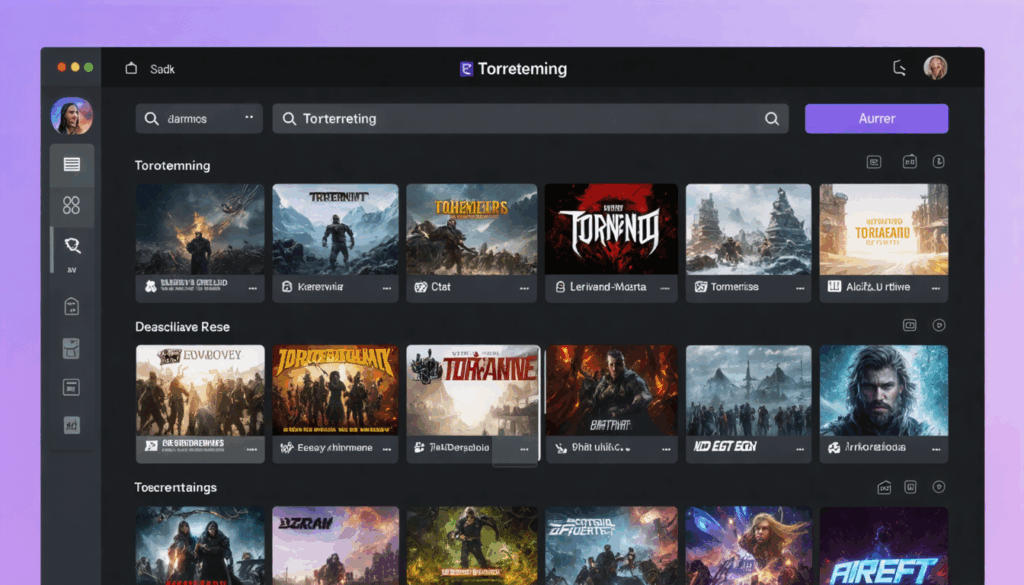The height and width of the screenshot is (585, 1024).
Task: Click the store bag icon in sidebar
Action: (x=72, y=306)
